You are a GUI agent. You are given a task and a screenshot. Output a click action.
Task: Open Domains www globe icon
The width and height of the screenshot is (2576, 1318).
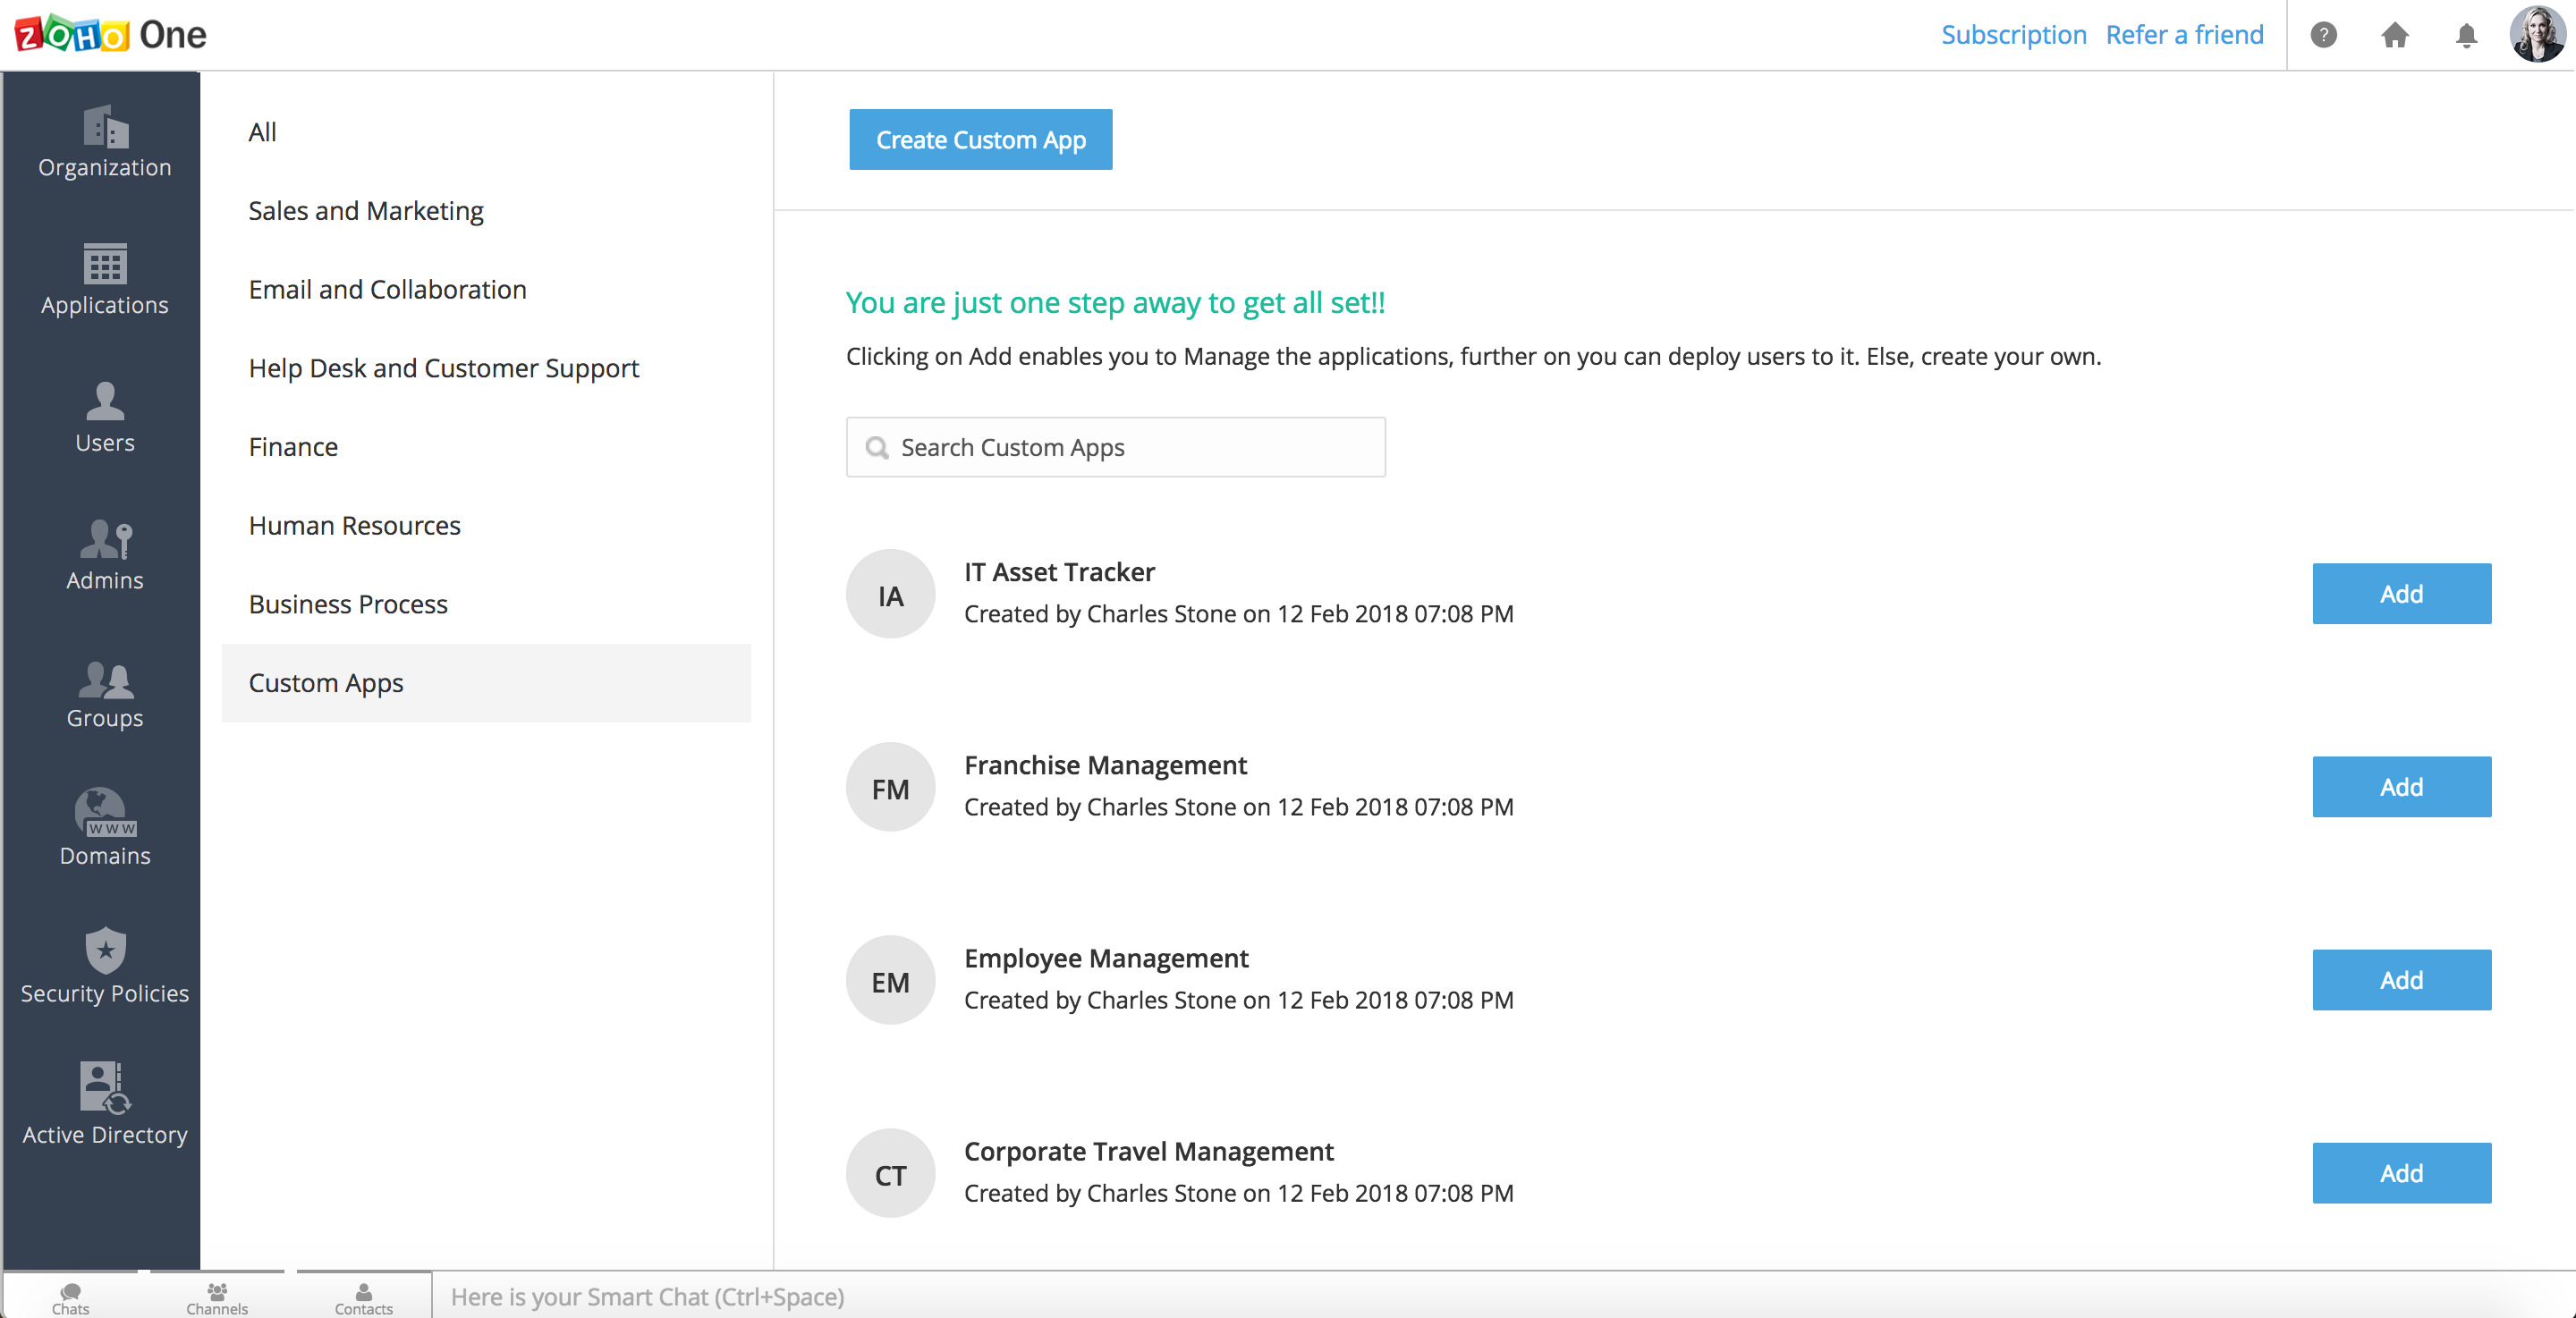pos(105,814)
